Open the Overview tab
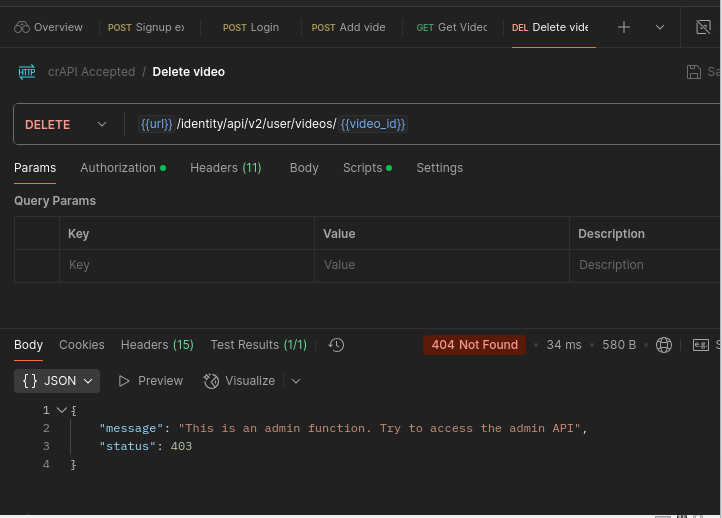This screenshot has height=518, width=722. point(48,27)
